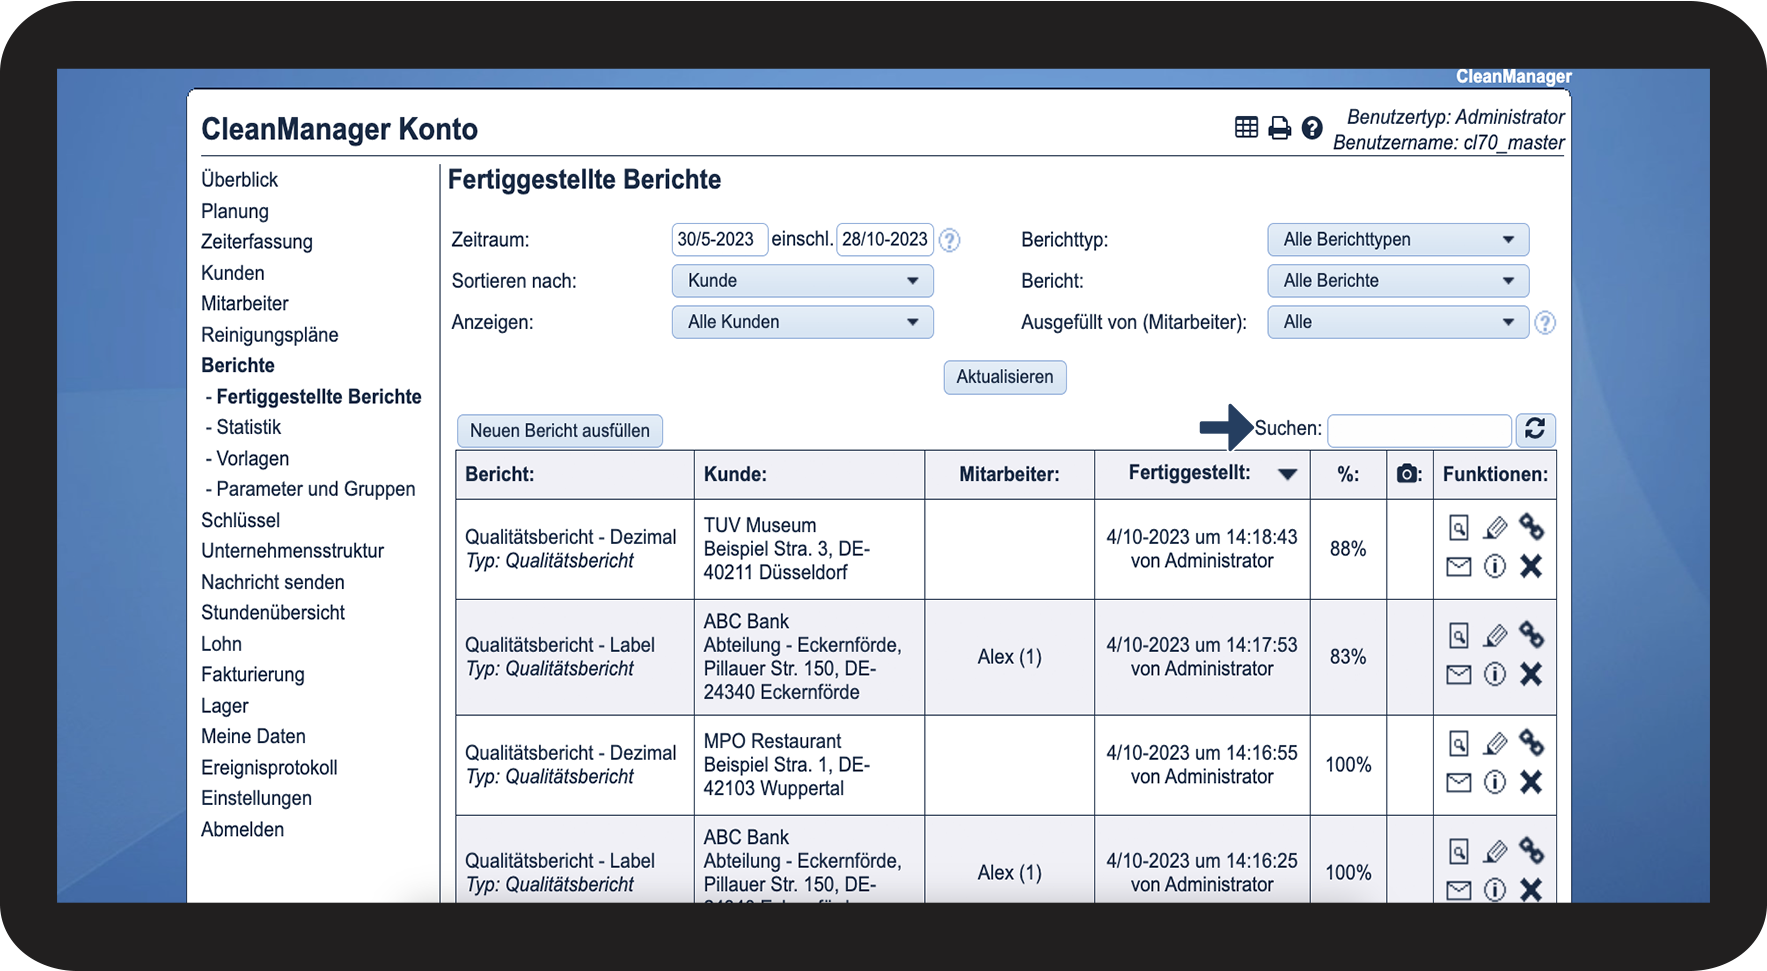Delete the MPO Restaurant report
1767x971 pixels.
[x=1531, y=783]
